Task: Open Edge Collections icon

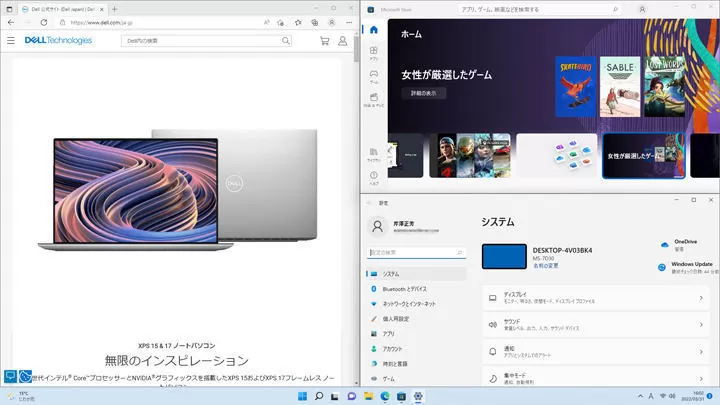Action: coord(315,22)
